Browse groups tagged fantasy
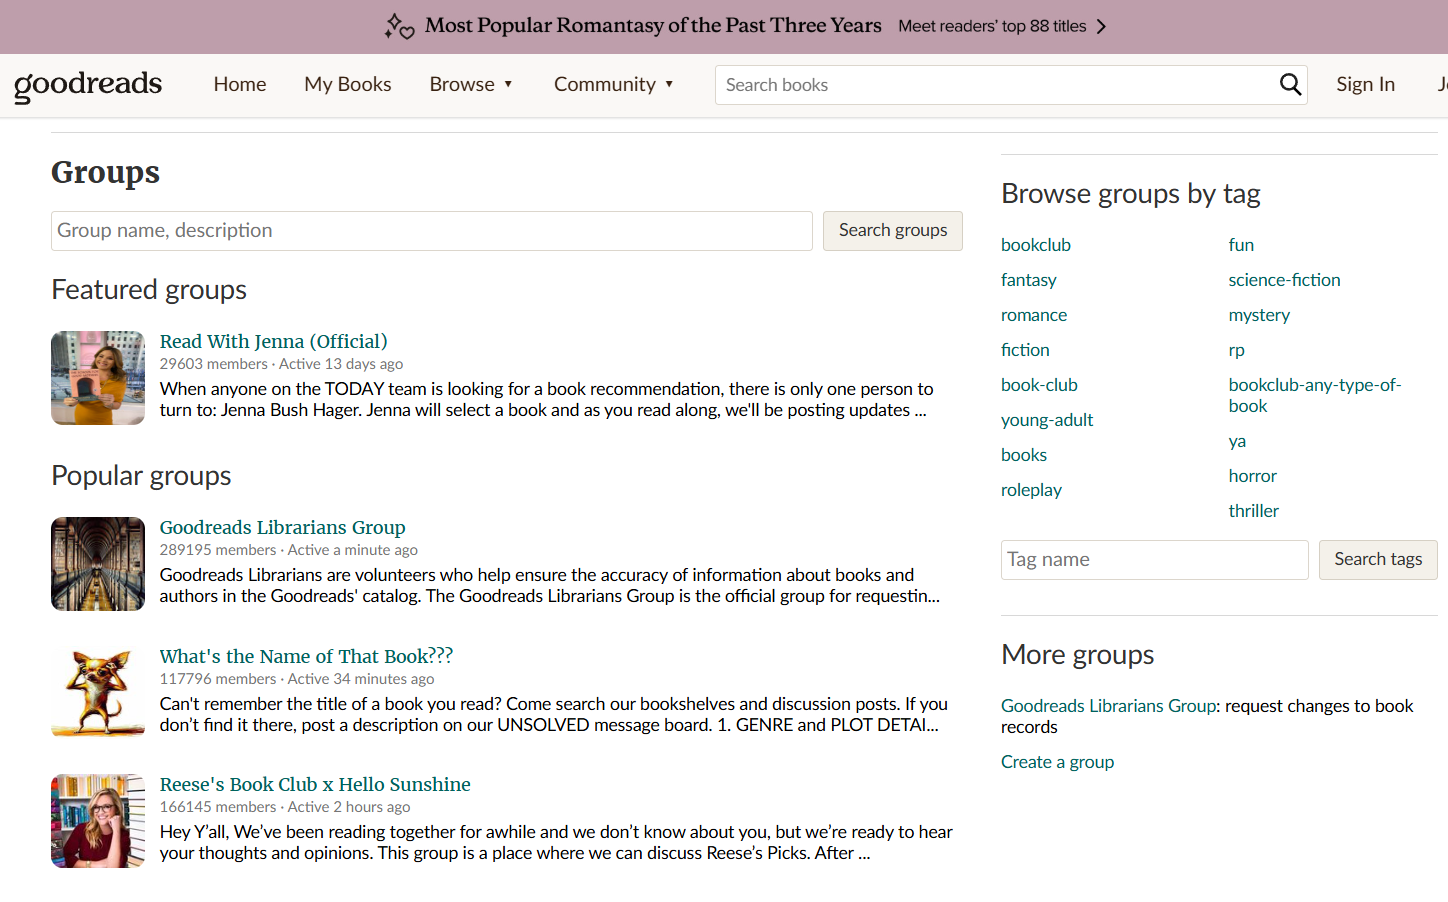 coord(1029,280)
